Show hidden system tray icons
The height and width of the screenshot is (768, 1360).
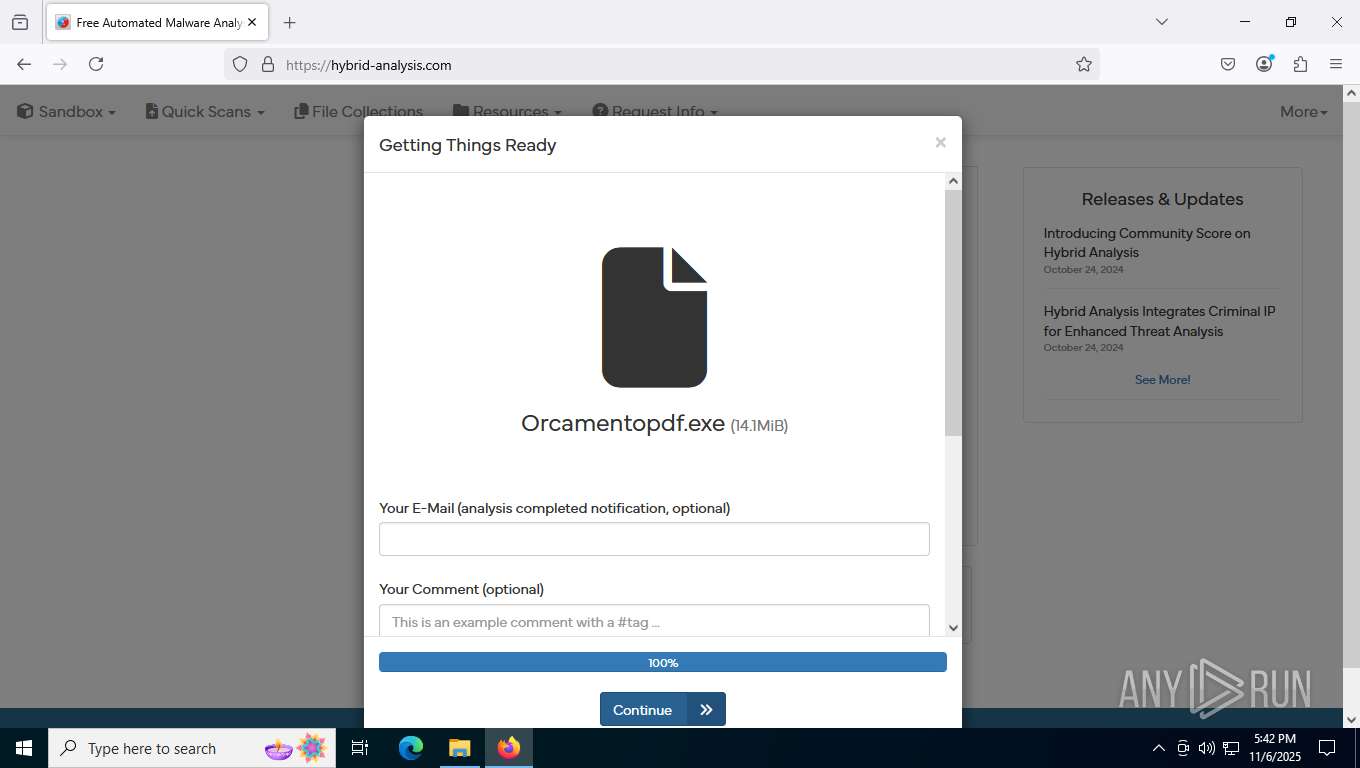click(x=1159, y=748)
